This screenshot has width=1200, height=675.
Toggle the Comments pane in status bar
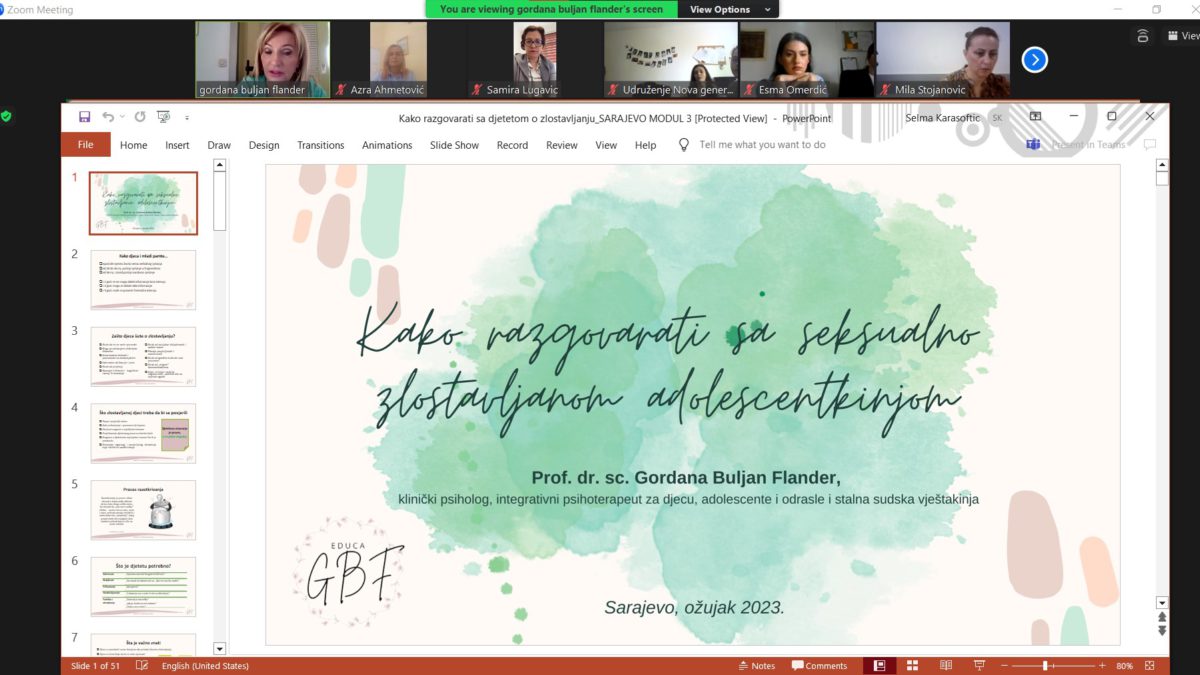819,665
